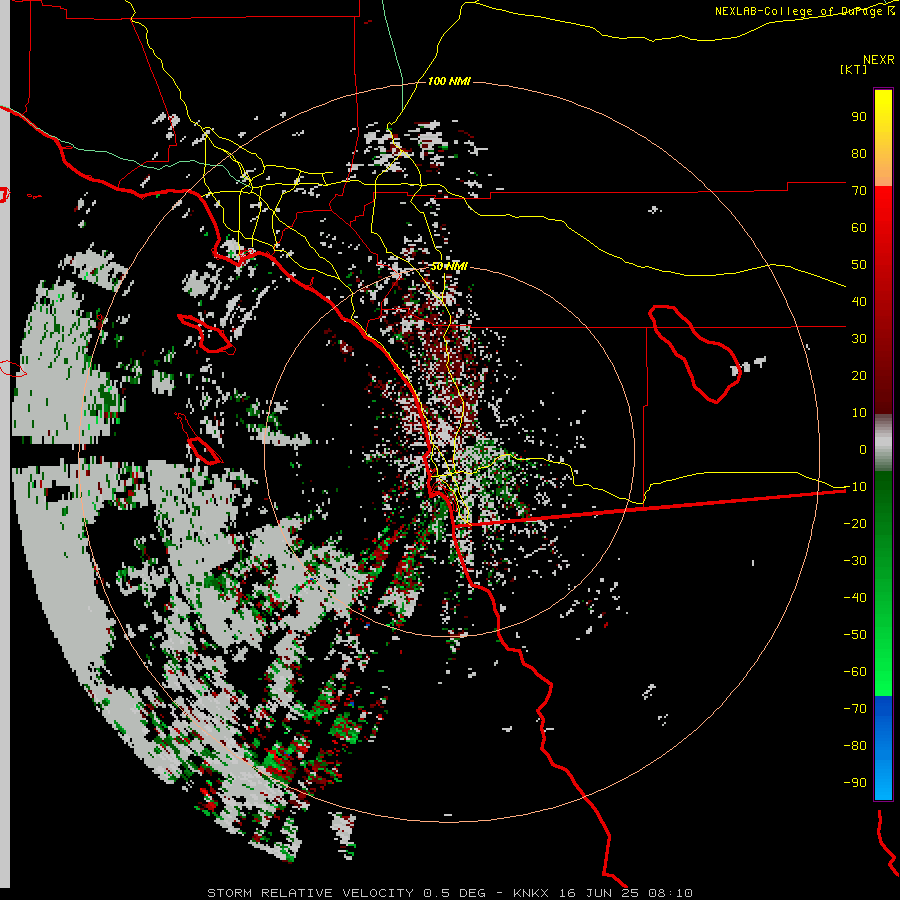The height and width of the screenshot is (900, 900).
Task: Click the red band of the color bar
Action: point(883,300)
